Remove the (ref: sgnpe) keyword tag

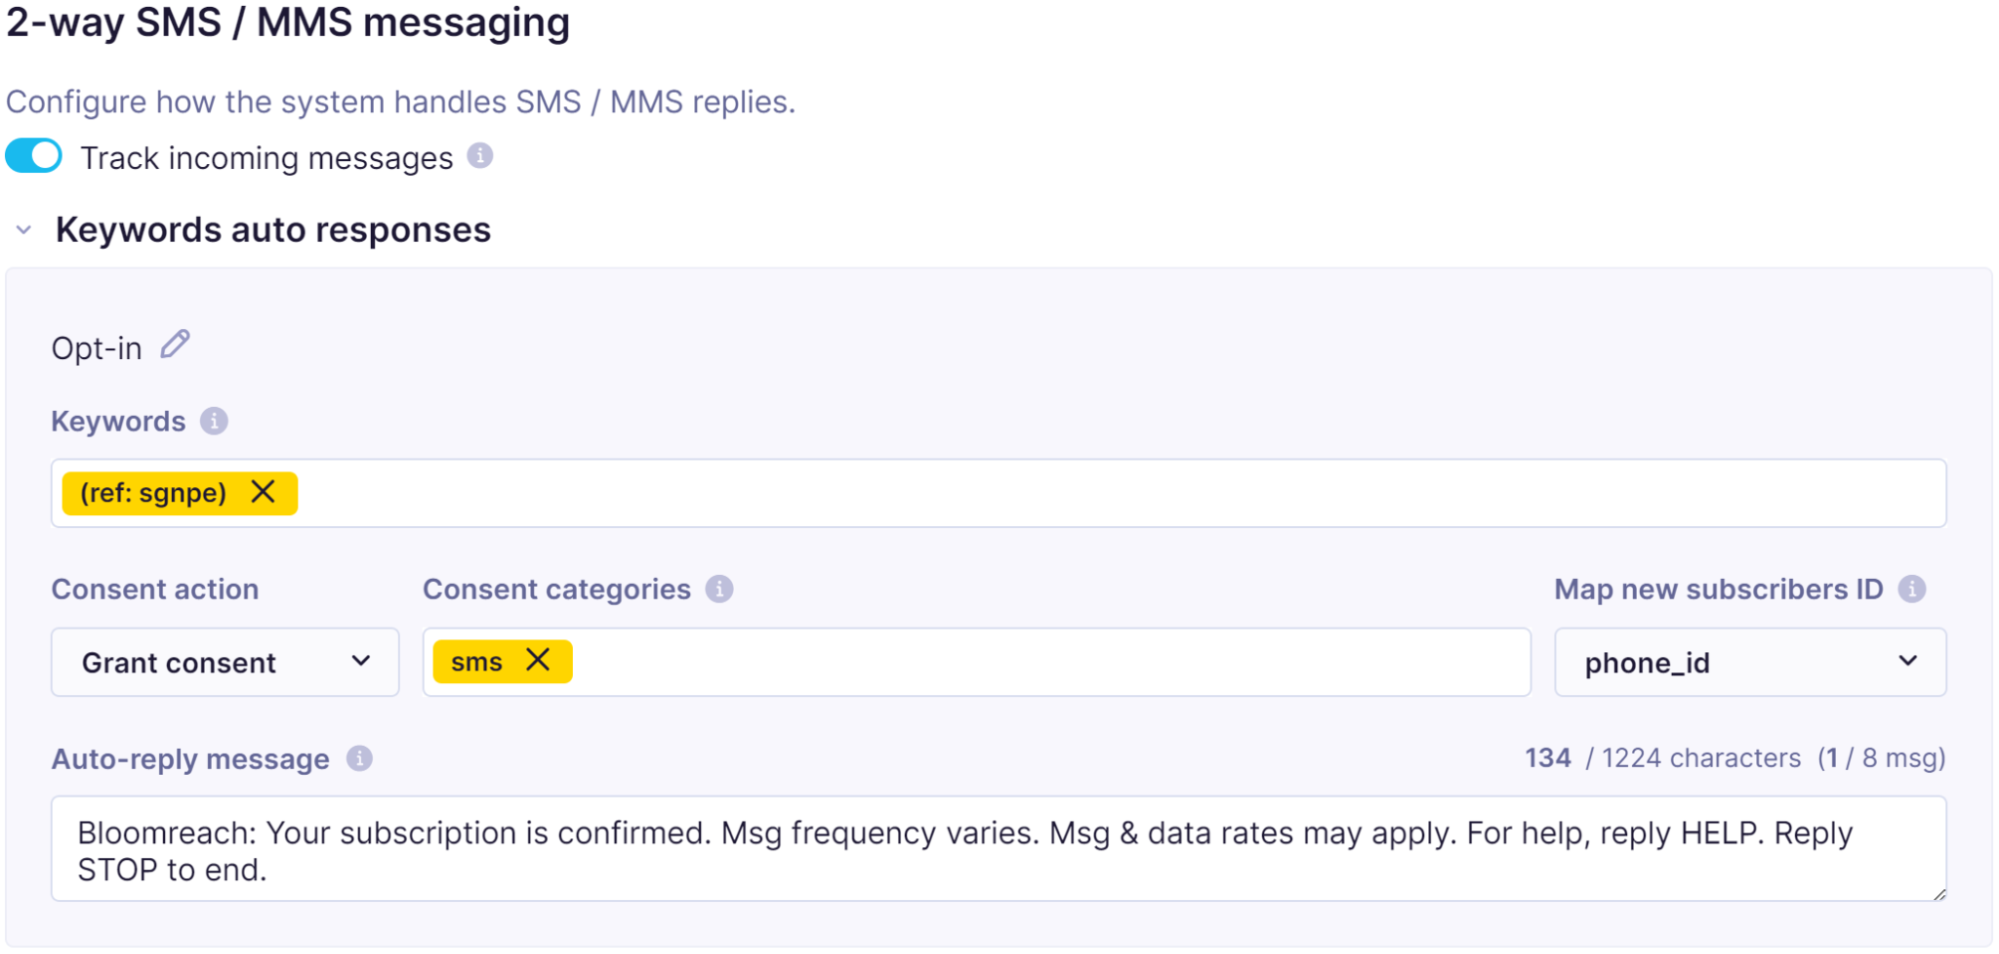(x=263, y=492)
